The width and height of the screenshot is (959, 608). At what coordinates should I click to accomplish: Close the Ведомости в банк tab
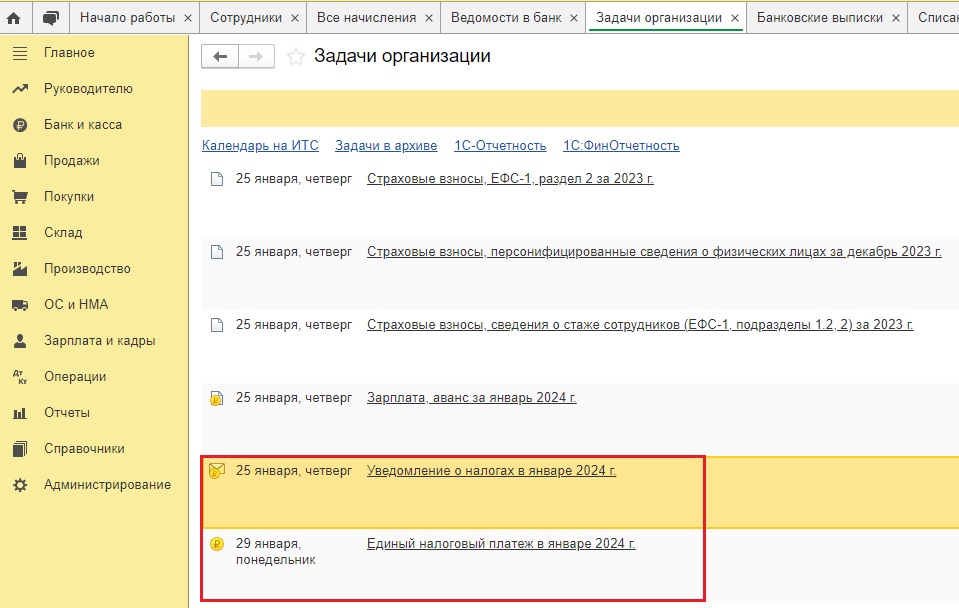574,18
